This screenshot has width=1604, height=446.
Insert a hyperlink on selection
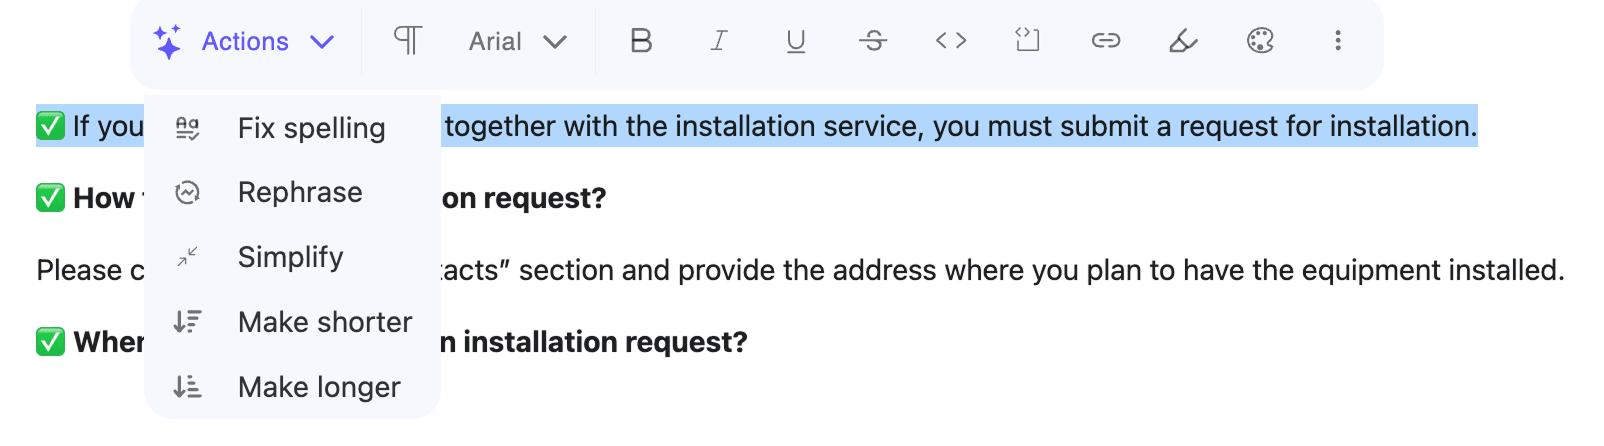coord(1105,41)
